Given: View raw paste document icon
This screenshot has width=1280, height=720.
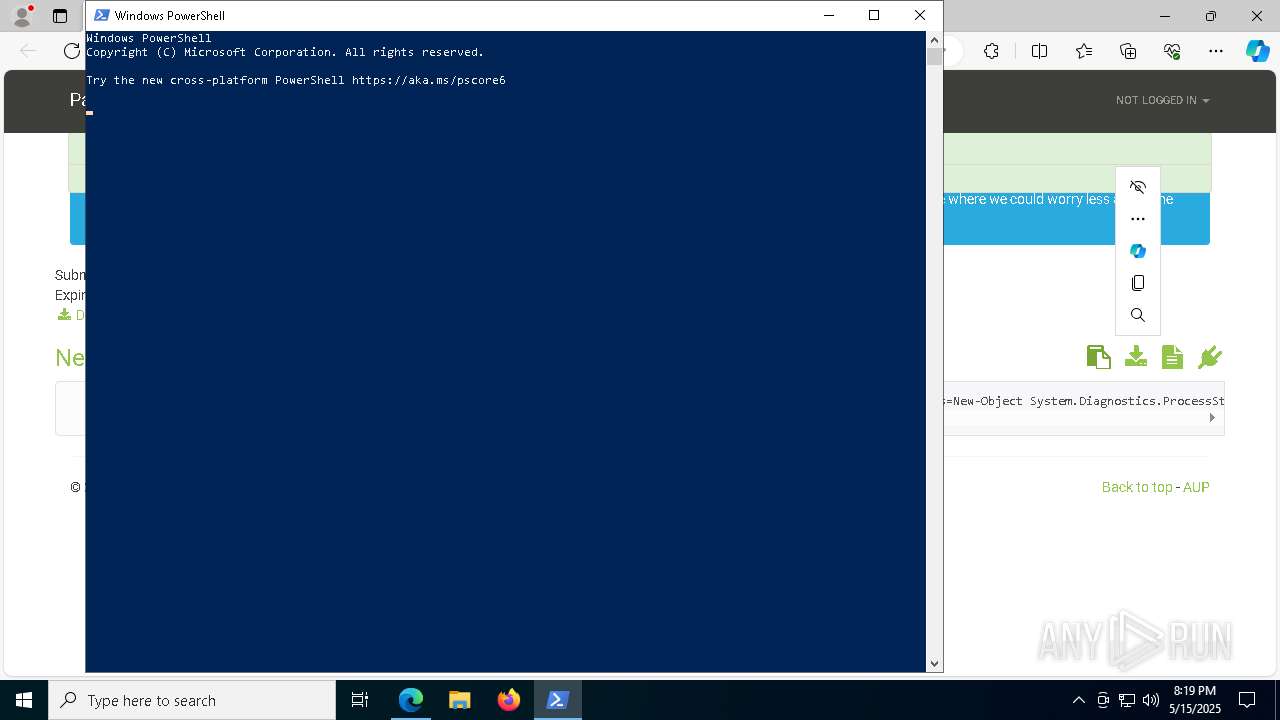Looking at the screenshot, I should (1173, 357).
